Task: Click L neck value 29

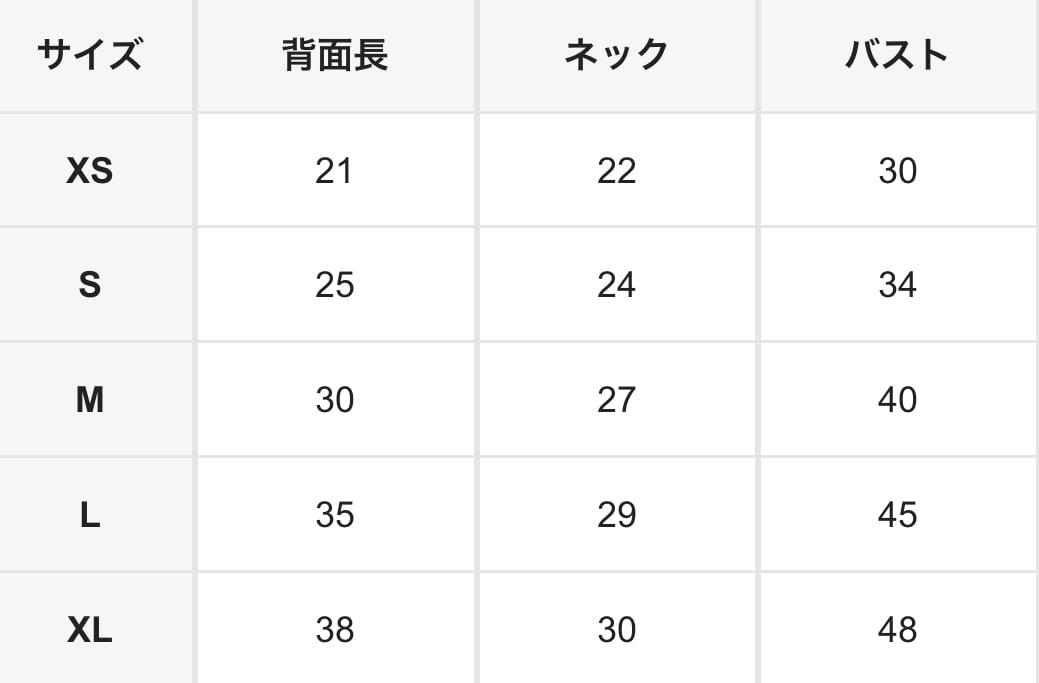Action: point(616,515)
